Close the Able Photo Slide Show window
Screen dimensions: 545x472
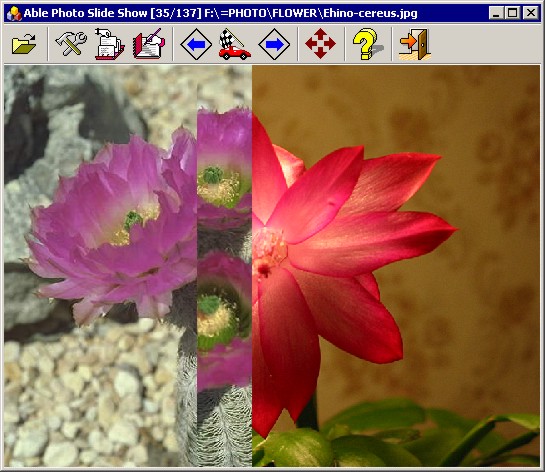click(x=531, y=13)
